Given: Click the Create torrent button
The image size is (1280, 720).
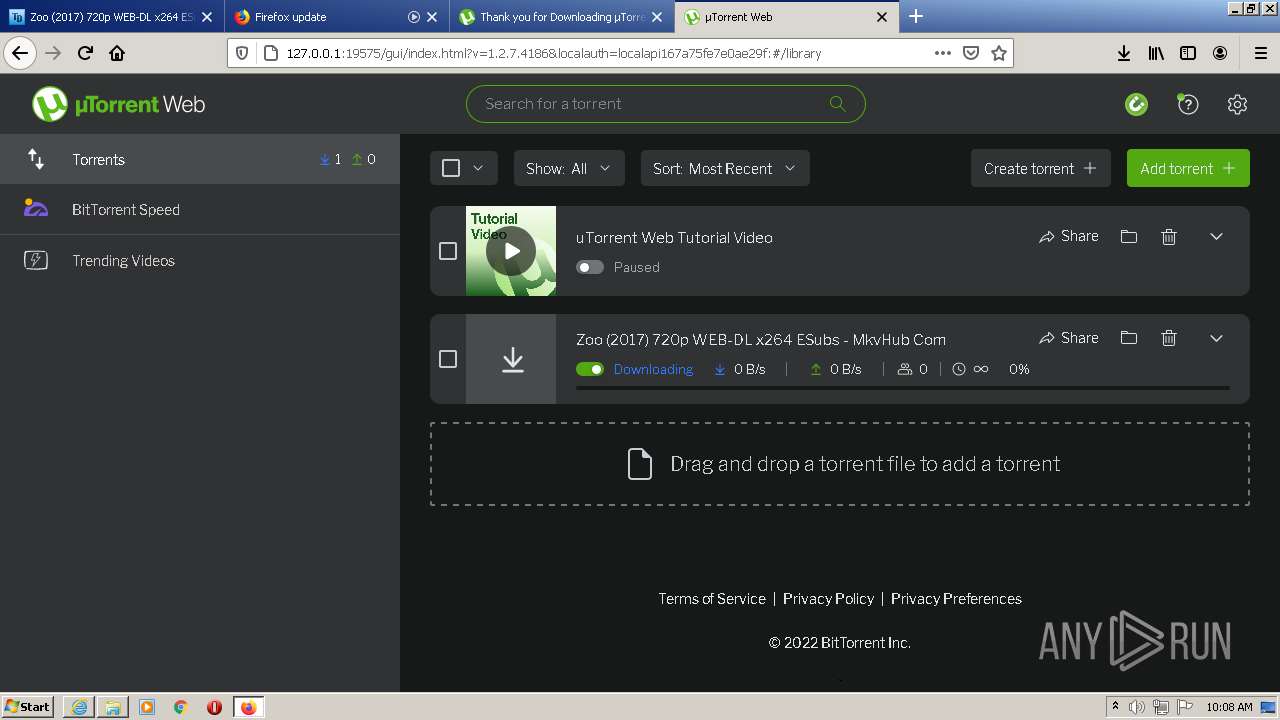Looking at the screenshot, I should [1040, 168].
